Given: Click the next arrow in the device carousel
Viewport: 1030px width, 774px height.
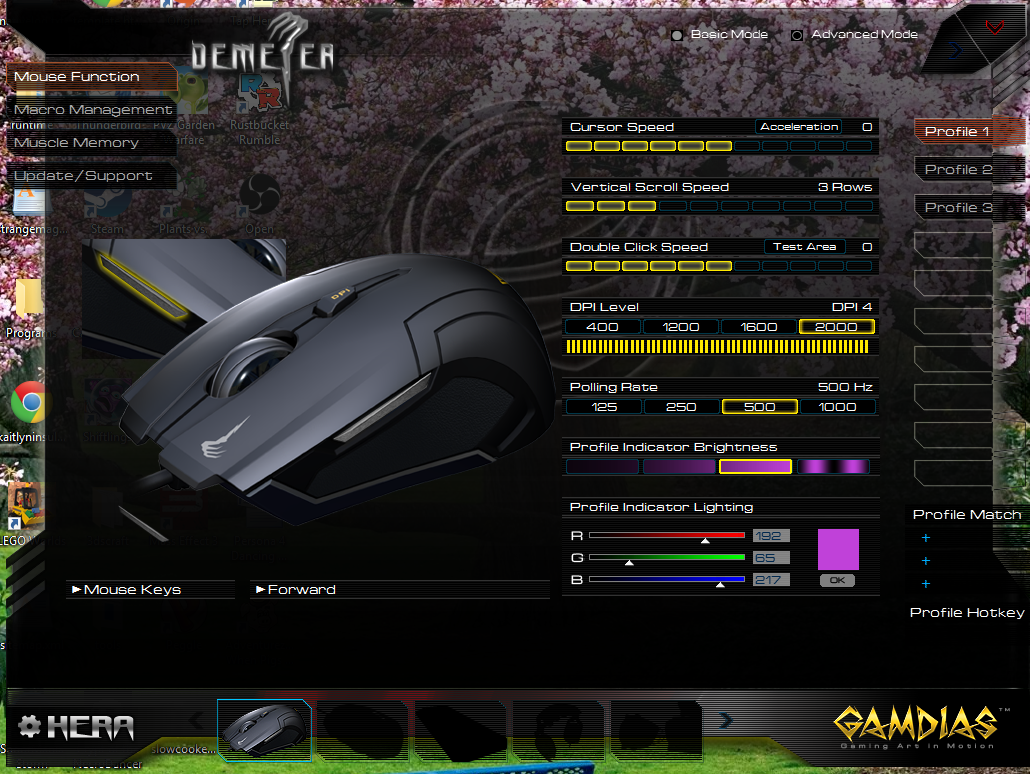Looking at the screenshot, I should 725,721.
